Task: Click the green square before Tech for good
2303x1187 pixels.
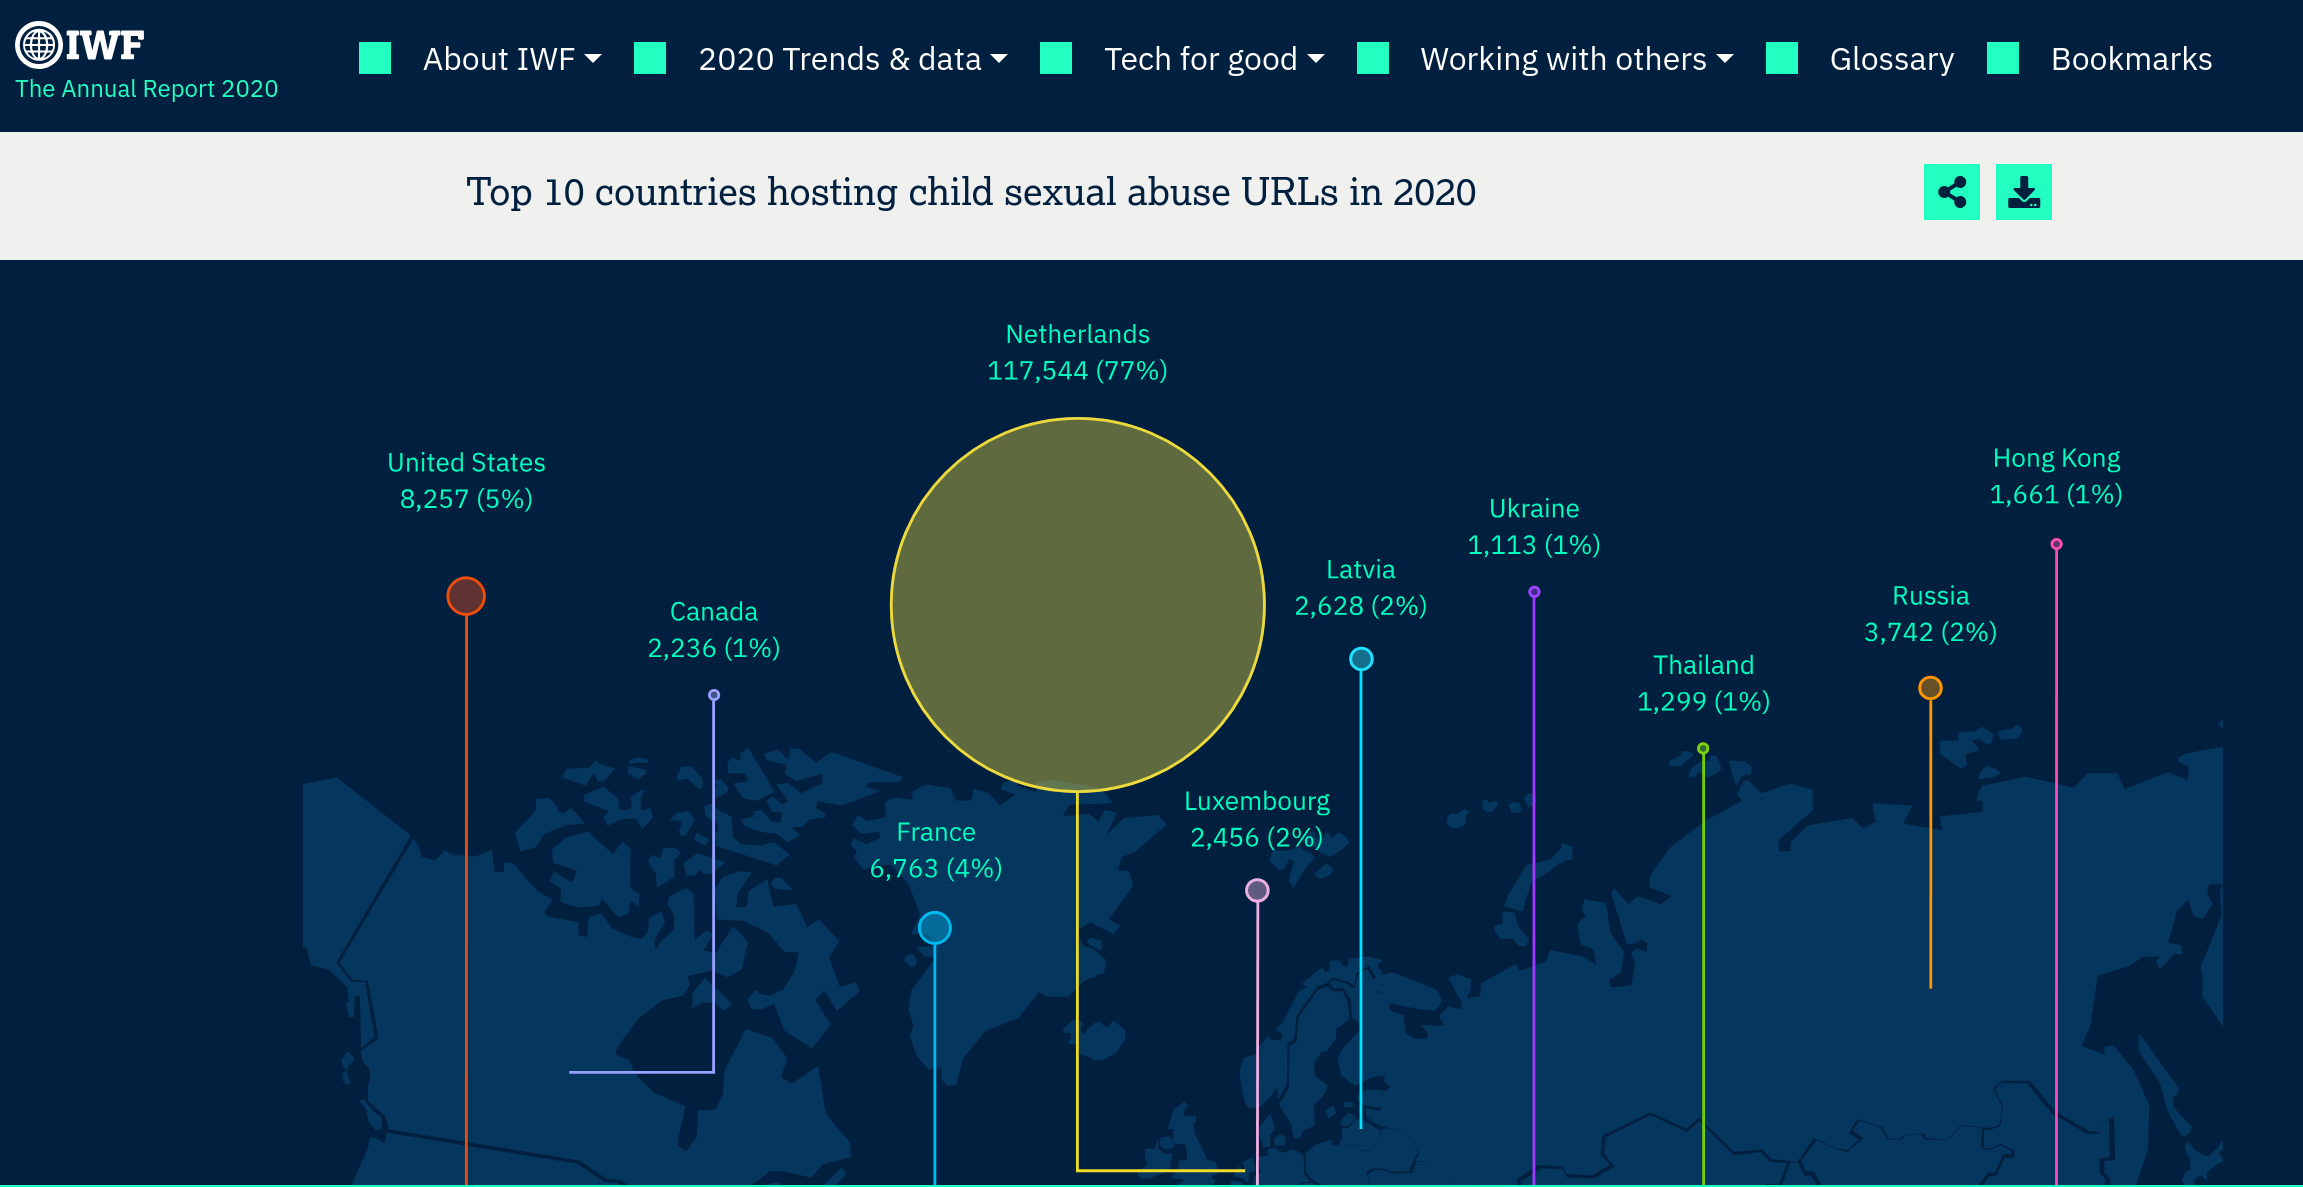Action: pyautogui.click(x=1056, y=58)
